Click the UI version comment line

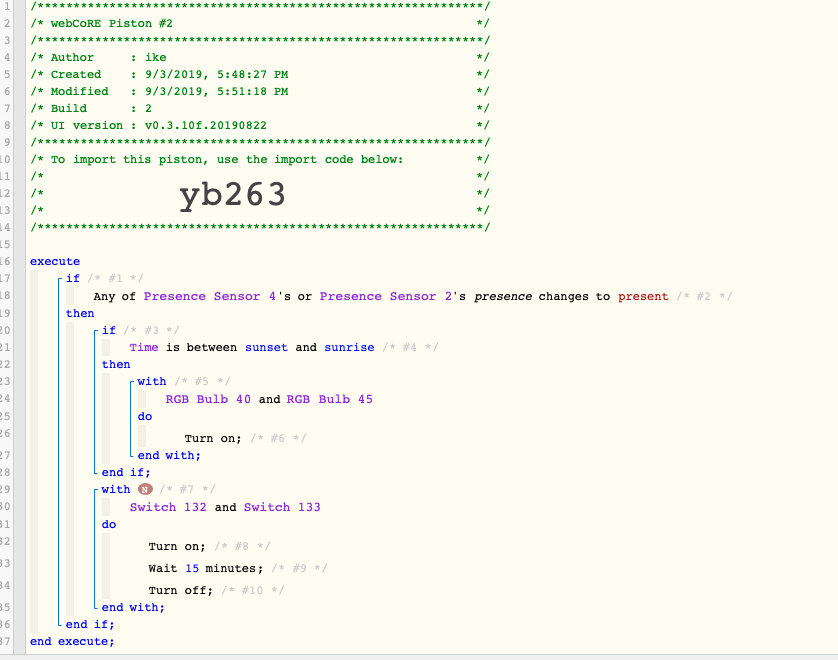coord(260,126)
